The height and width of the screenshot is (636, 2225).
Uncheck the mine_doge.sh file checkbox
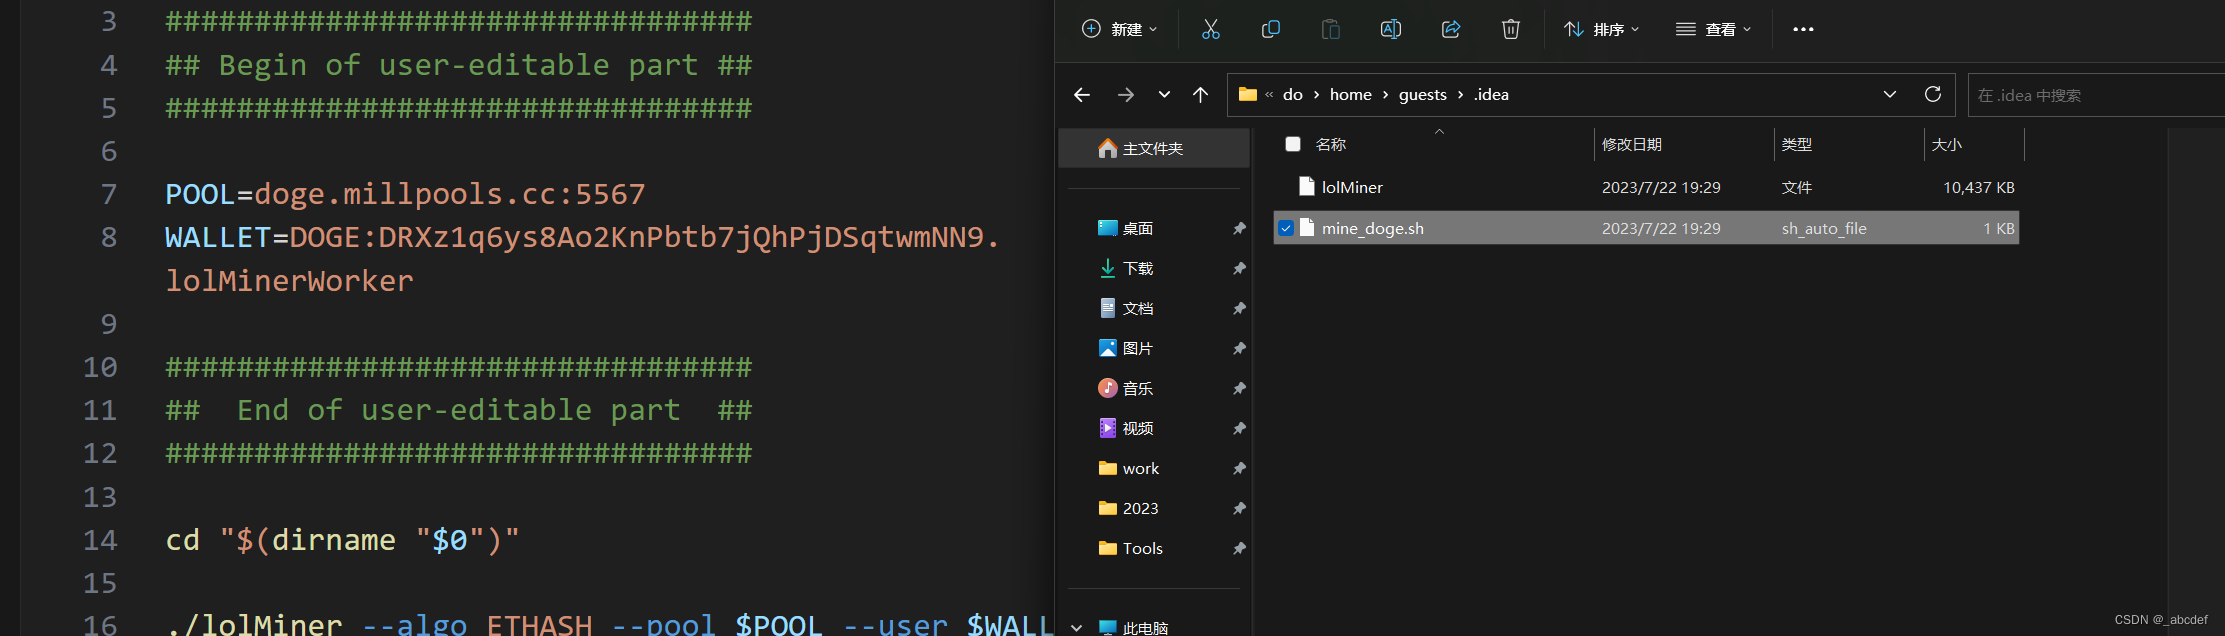(x=1286, y=228)
